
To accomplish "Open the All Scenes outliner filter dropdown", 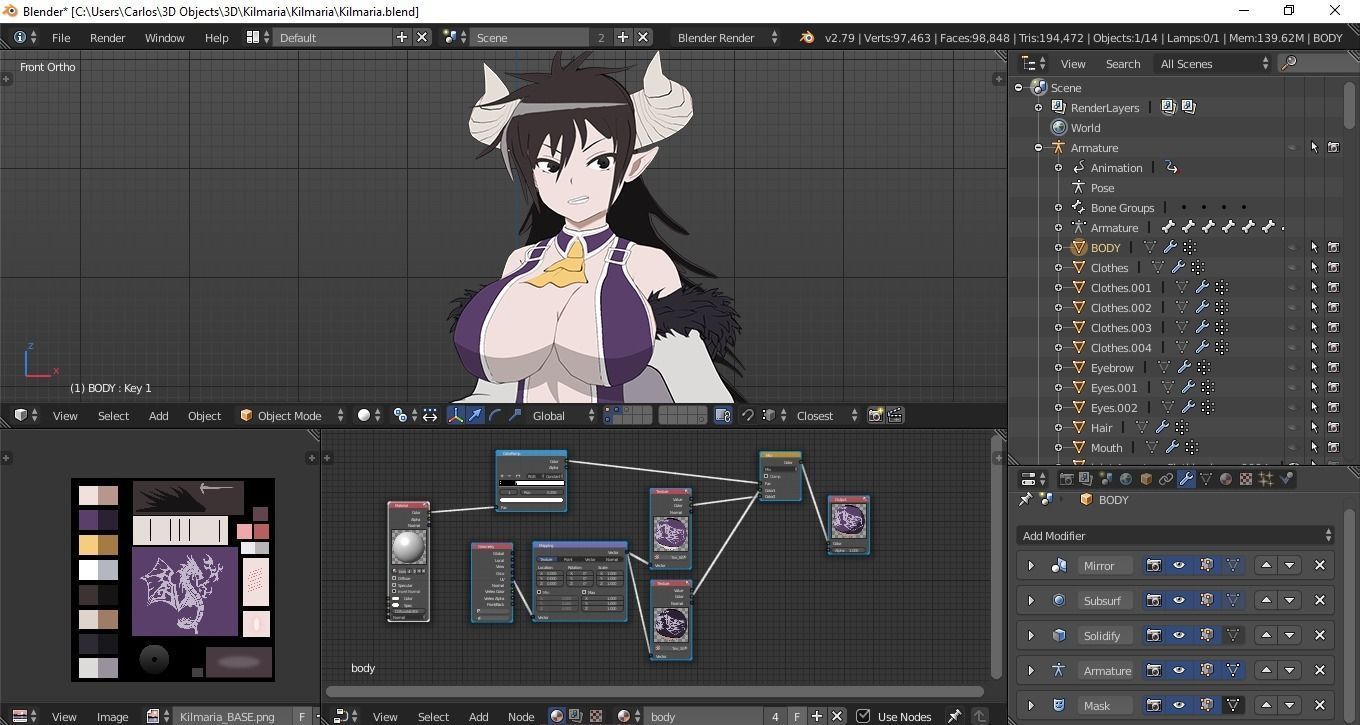I will coord(1214,63).
